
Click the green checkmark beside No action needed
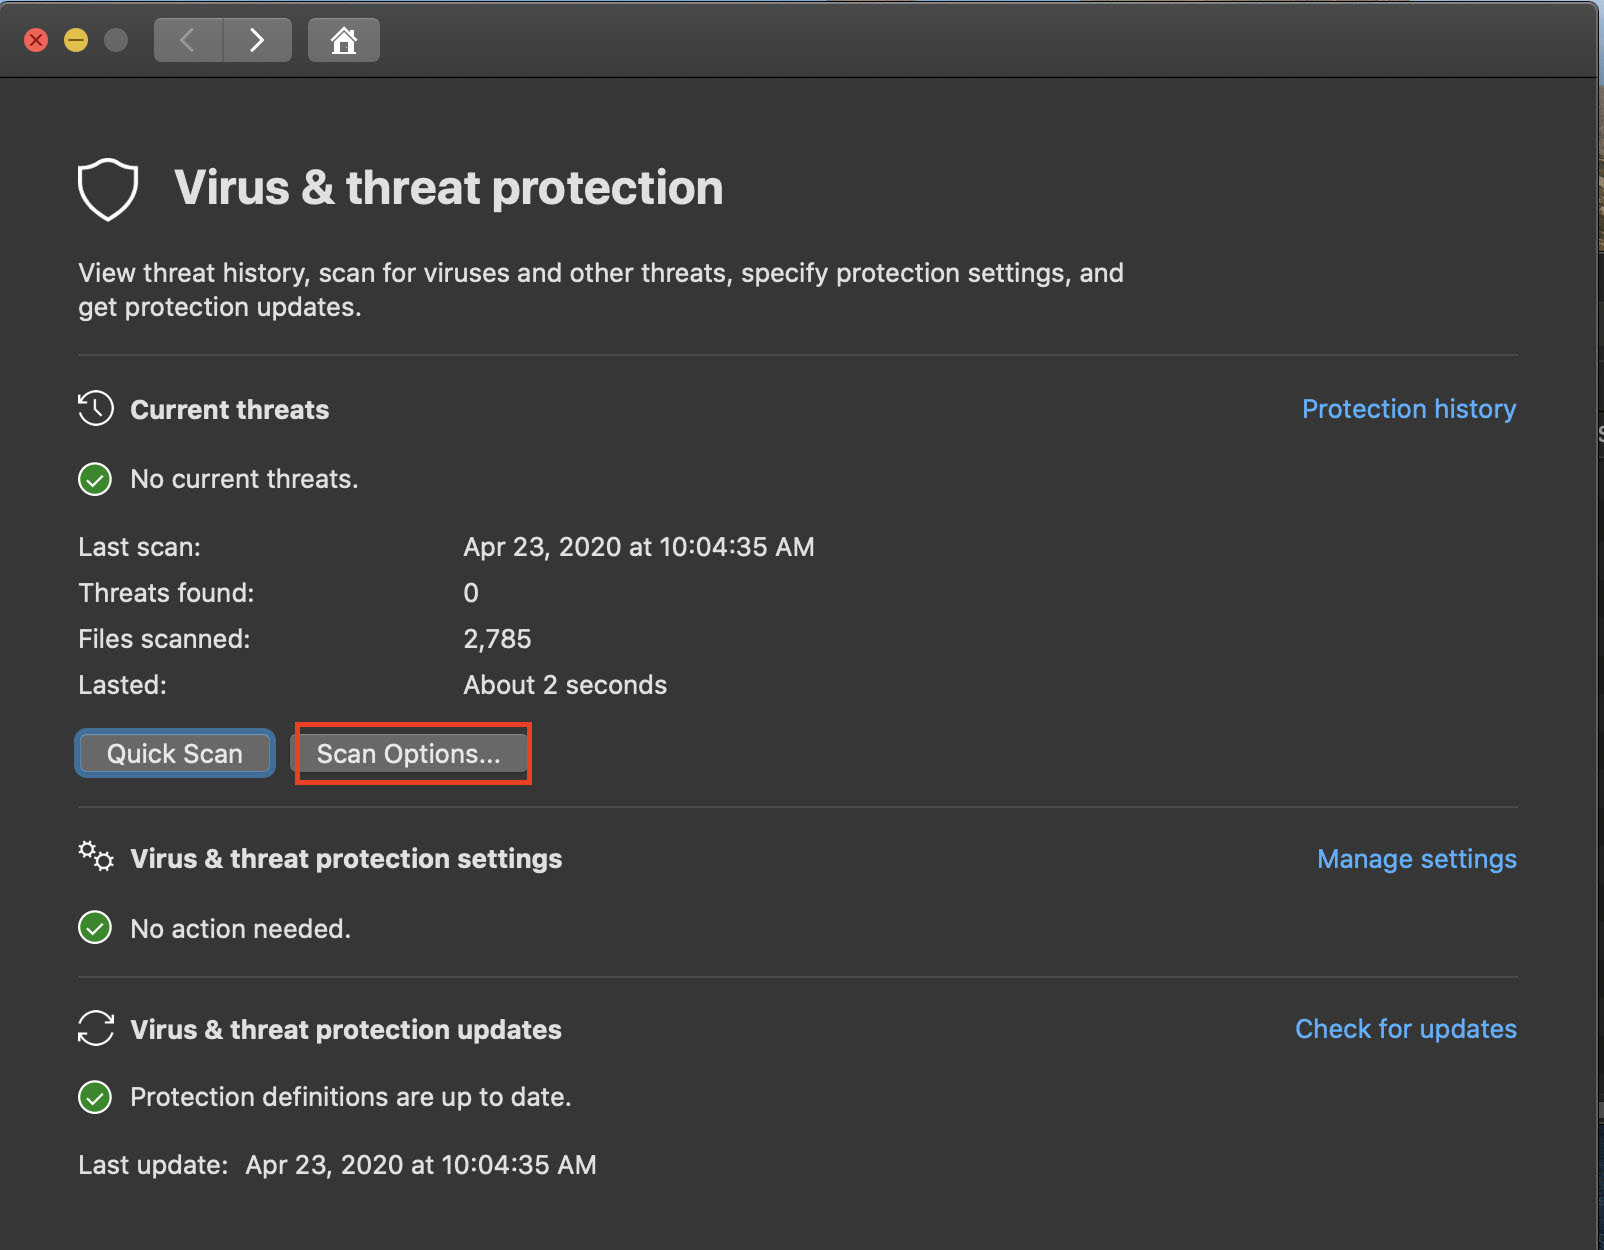point(94,927)
